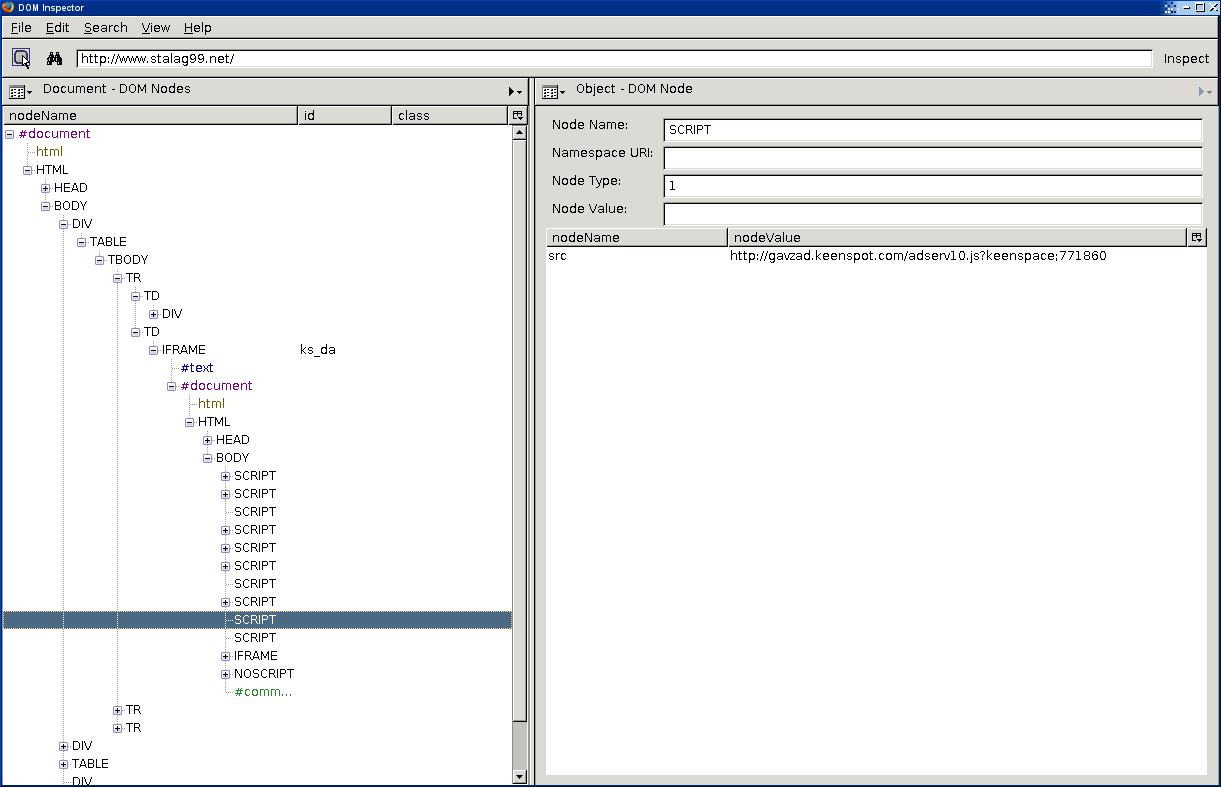Open the Object viewer list icon
1221x787 pixels.
552,92
